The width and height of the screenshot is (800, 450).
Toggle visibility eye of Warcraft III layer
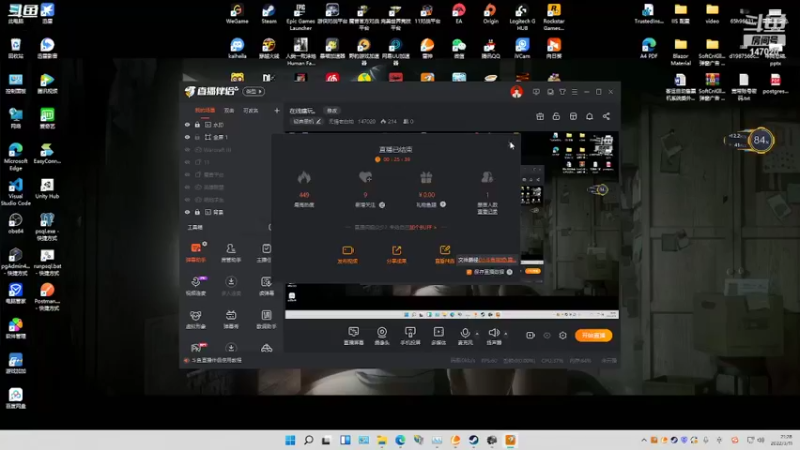187,150
